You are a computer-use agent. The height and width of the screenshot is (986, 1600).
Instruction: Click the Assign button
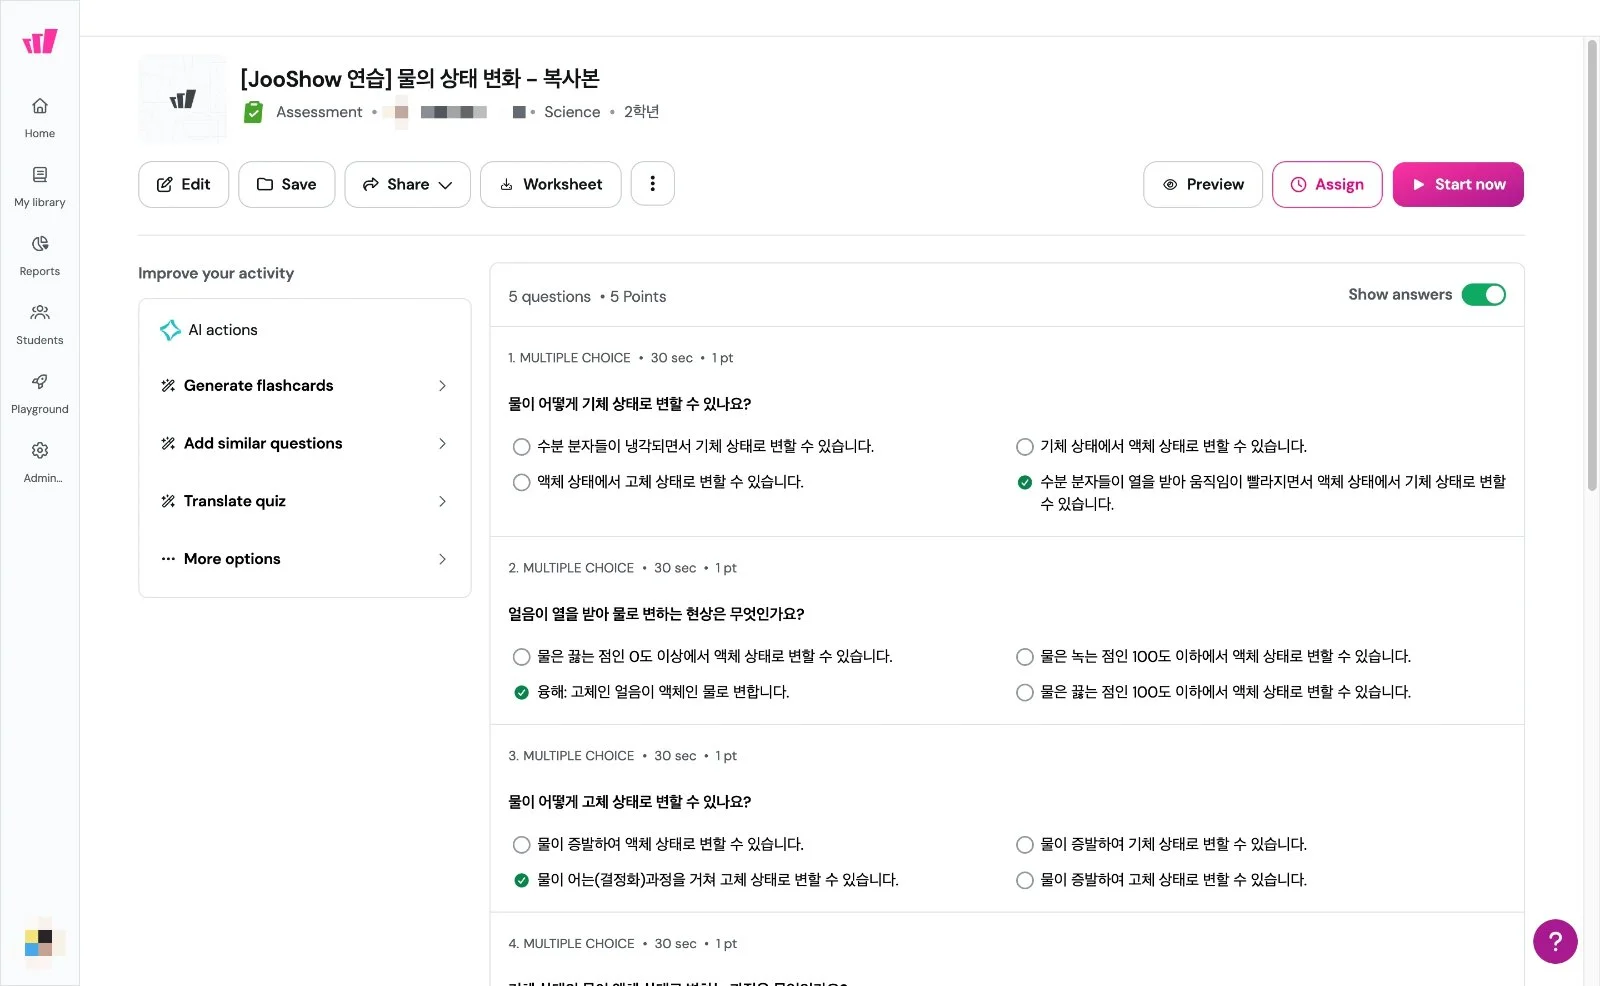(x=1327, y=184)
